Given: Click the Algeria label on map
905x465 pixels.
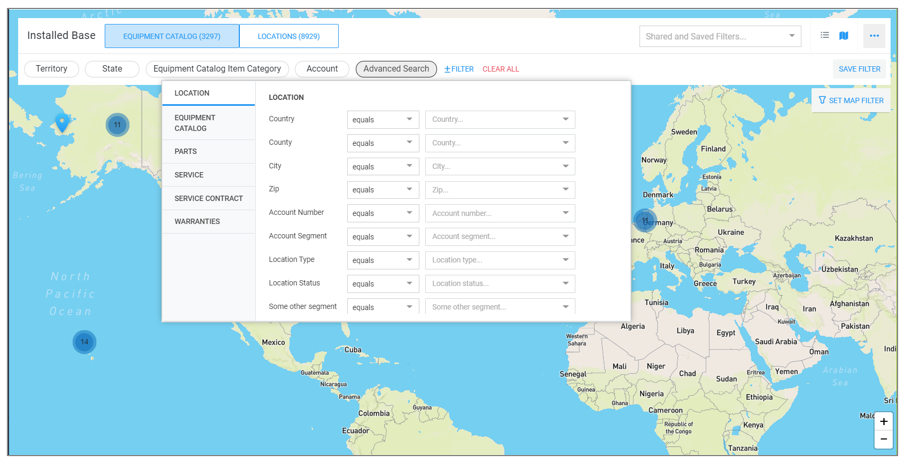Looking at the screenshot, I should (x=633, y=326).
